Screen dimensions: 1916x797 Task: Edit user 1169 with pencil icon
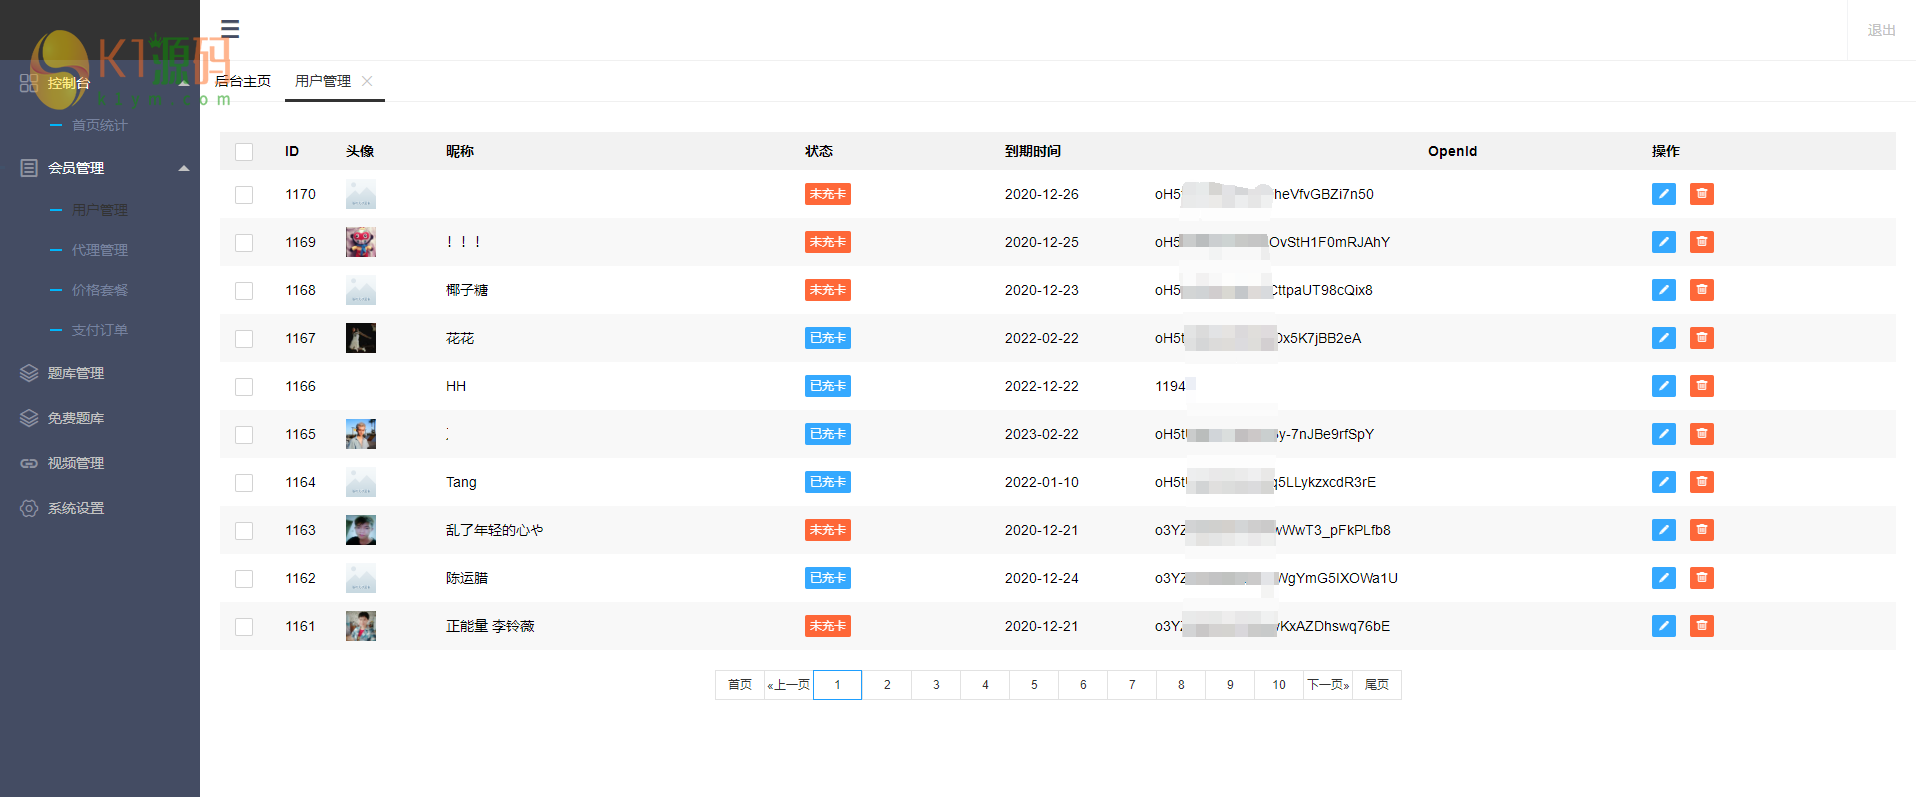point(1663,242)
